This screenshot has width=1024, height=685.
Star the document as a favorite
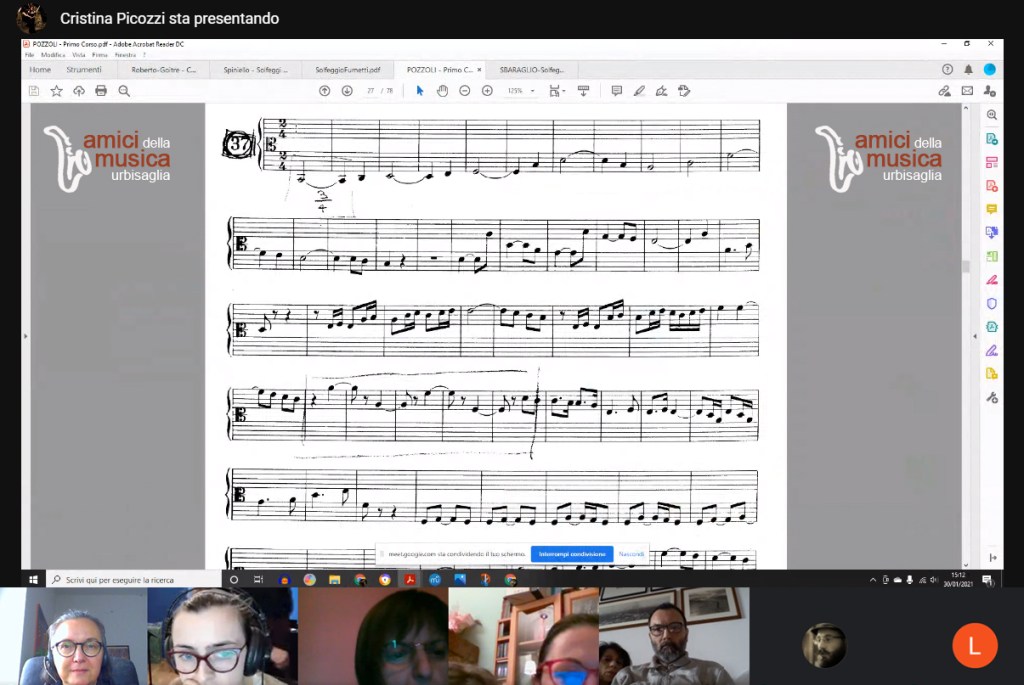click(56, 91)
